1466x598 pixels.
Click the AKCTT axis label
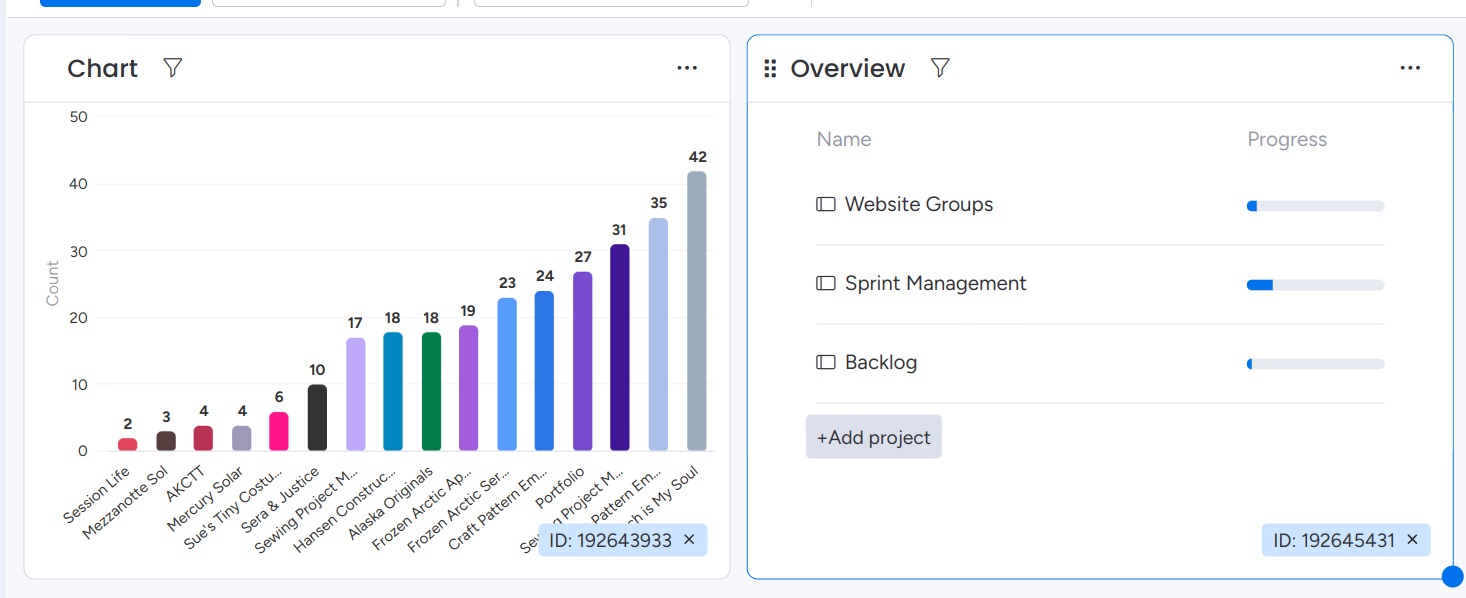coord(187,482)
